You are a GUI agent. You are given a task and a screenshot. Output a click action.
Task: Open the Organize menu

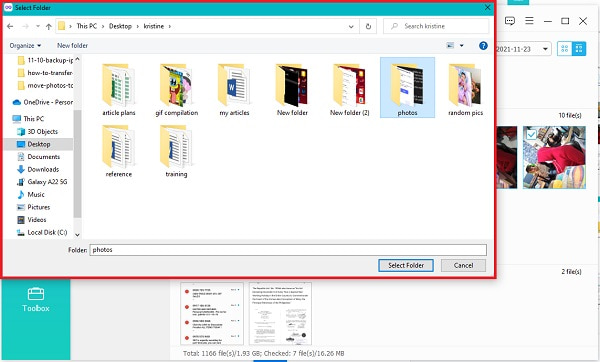pyautogui.click(x=25, y=46)
